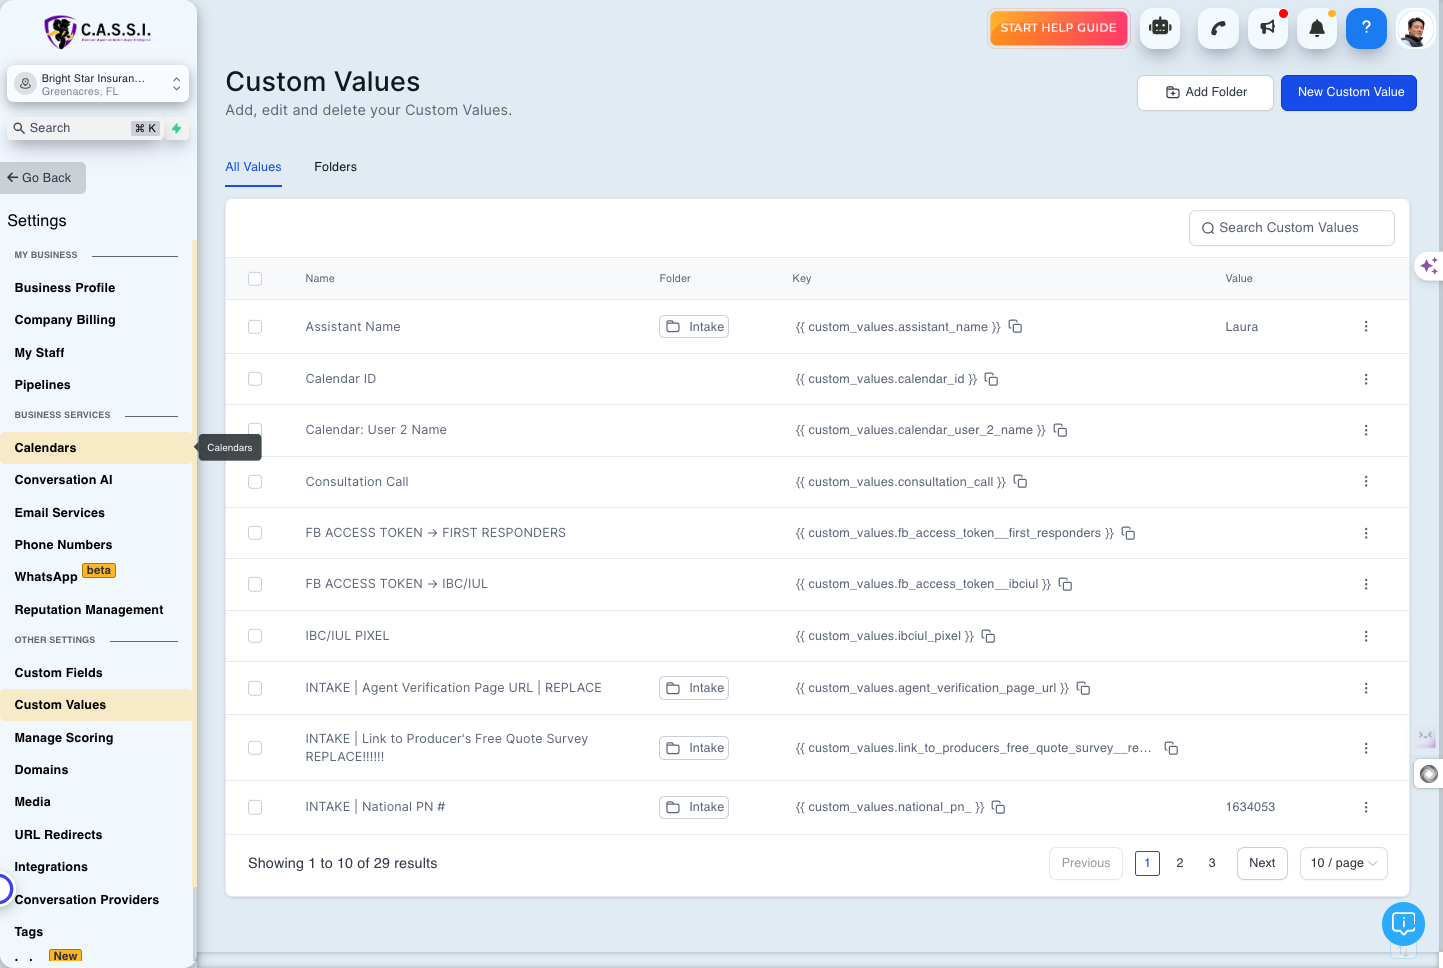
Task: Open the chat support widget icon
Action: (x=1403, y=923)
